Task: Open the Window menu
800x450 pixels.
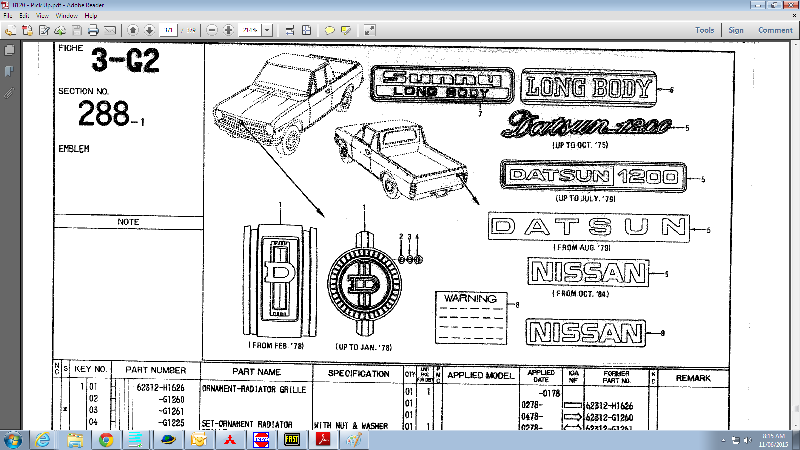Action: coord(67,16)
